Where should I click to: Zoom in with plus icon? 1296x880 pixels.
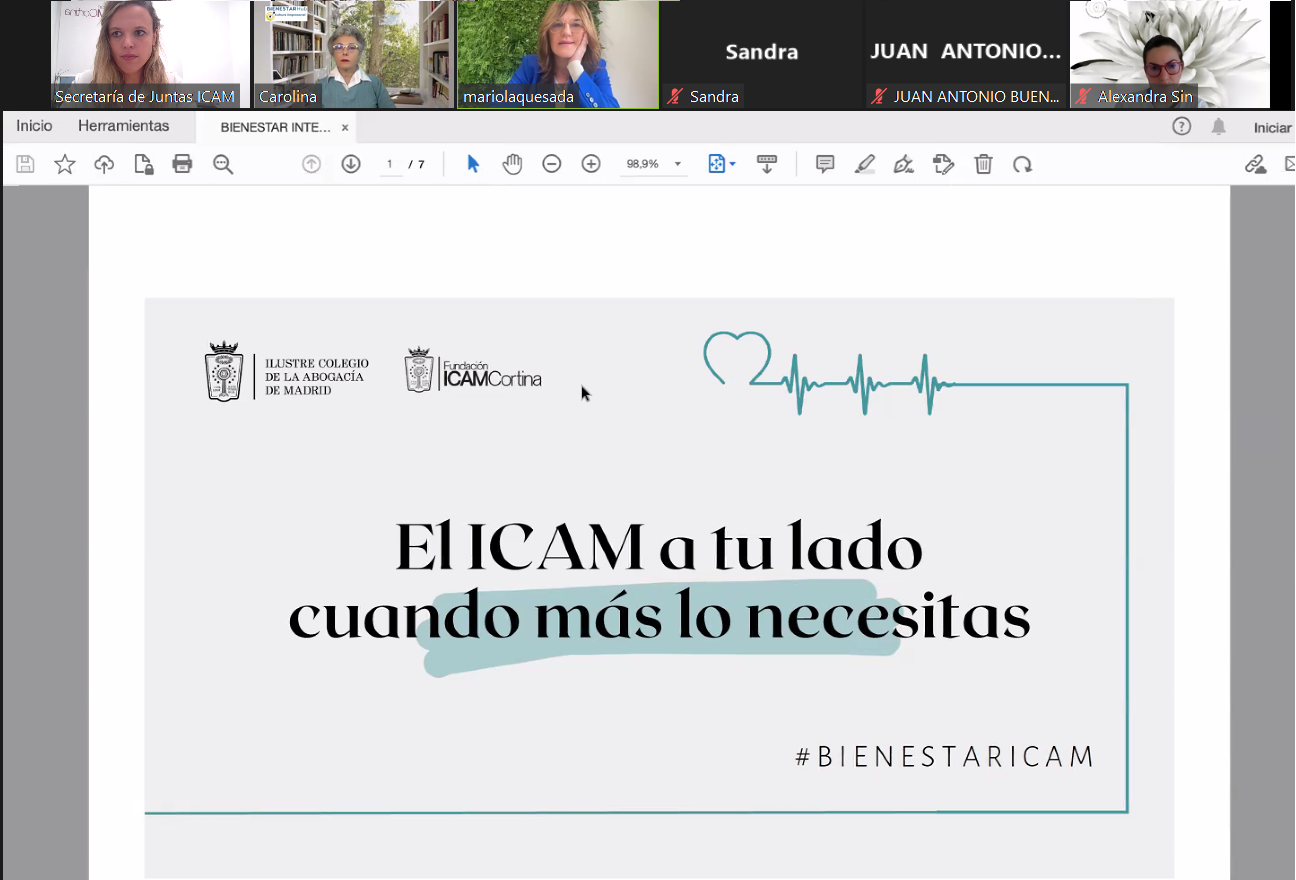tap(591, 164)
